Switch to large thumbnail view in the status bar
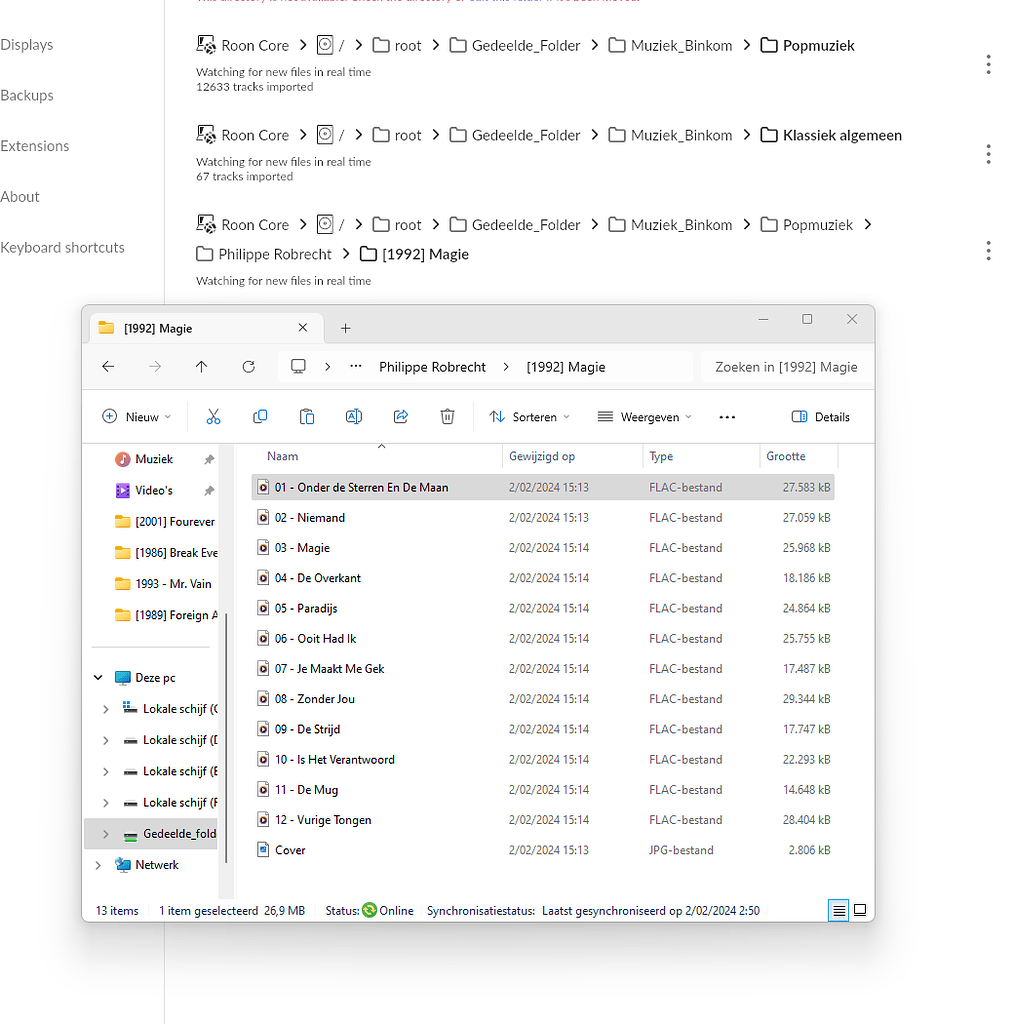The image size is (1014, 1024). coord(859,910)
